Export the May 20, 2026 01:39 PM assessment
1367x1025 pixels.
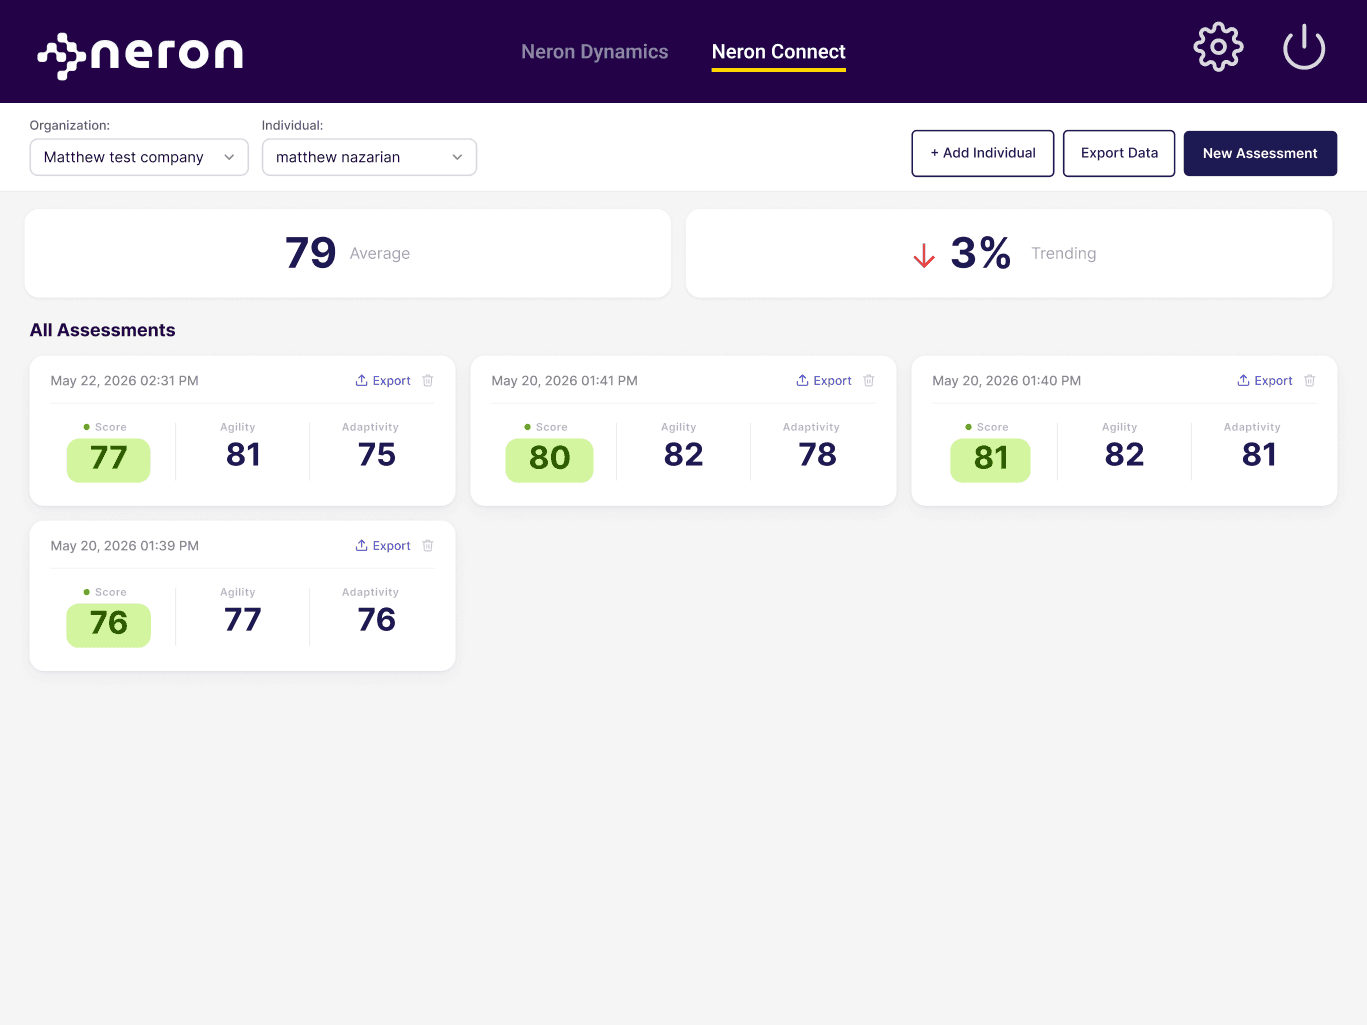point(383,546)
